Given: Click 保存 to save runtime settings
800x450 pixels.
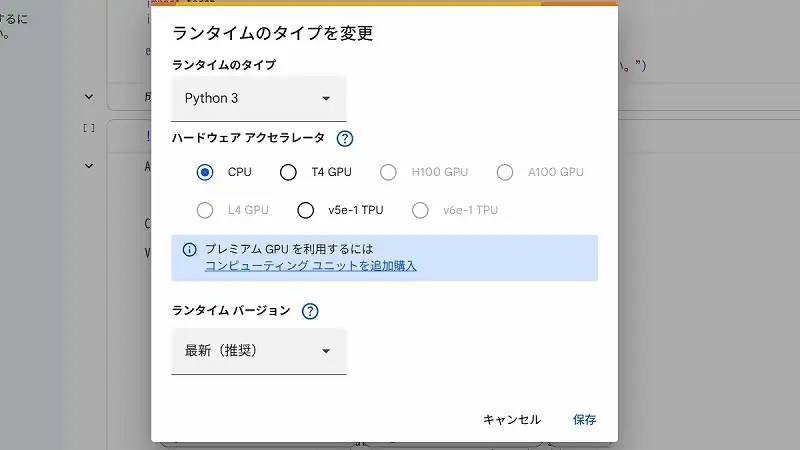Looking at the screenshot, I should coord(584,420).
